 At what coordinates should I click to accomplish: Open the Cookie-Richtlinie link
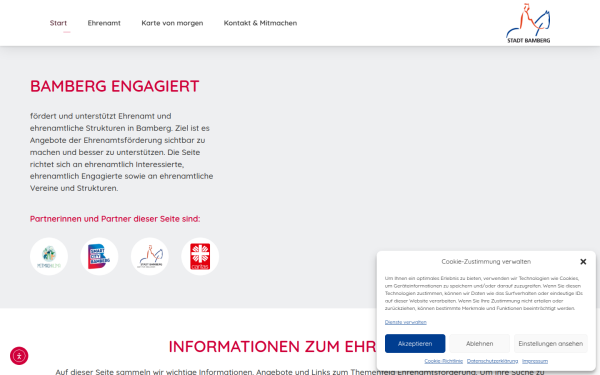tap(443, 361)
